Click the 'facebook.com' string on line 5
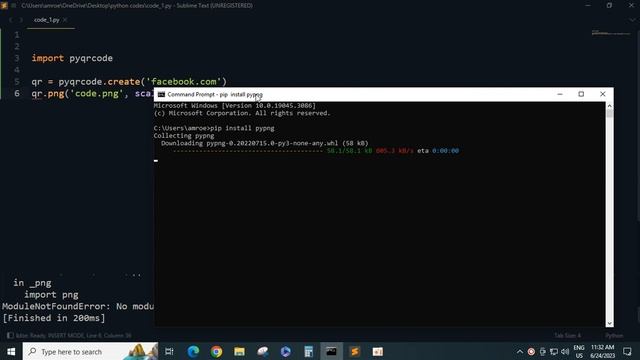640x360 pixels. click(183, 81)
